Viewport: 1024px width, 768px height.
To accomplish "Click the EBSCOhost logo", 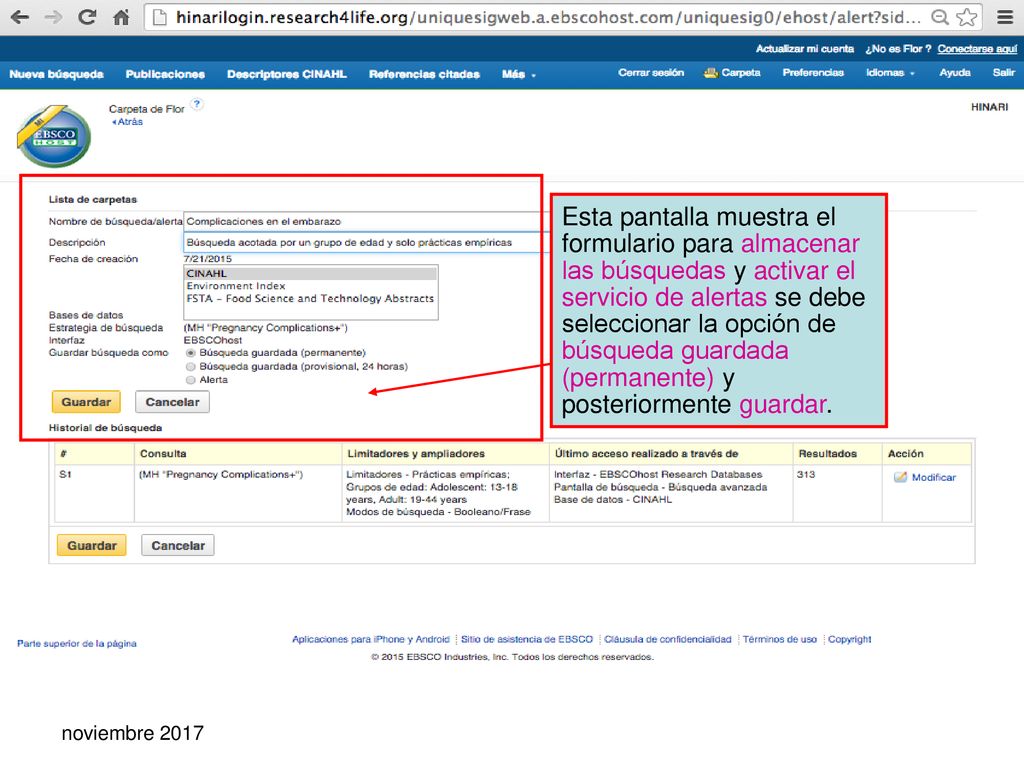I will click(x=54, y=136).
